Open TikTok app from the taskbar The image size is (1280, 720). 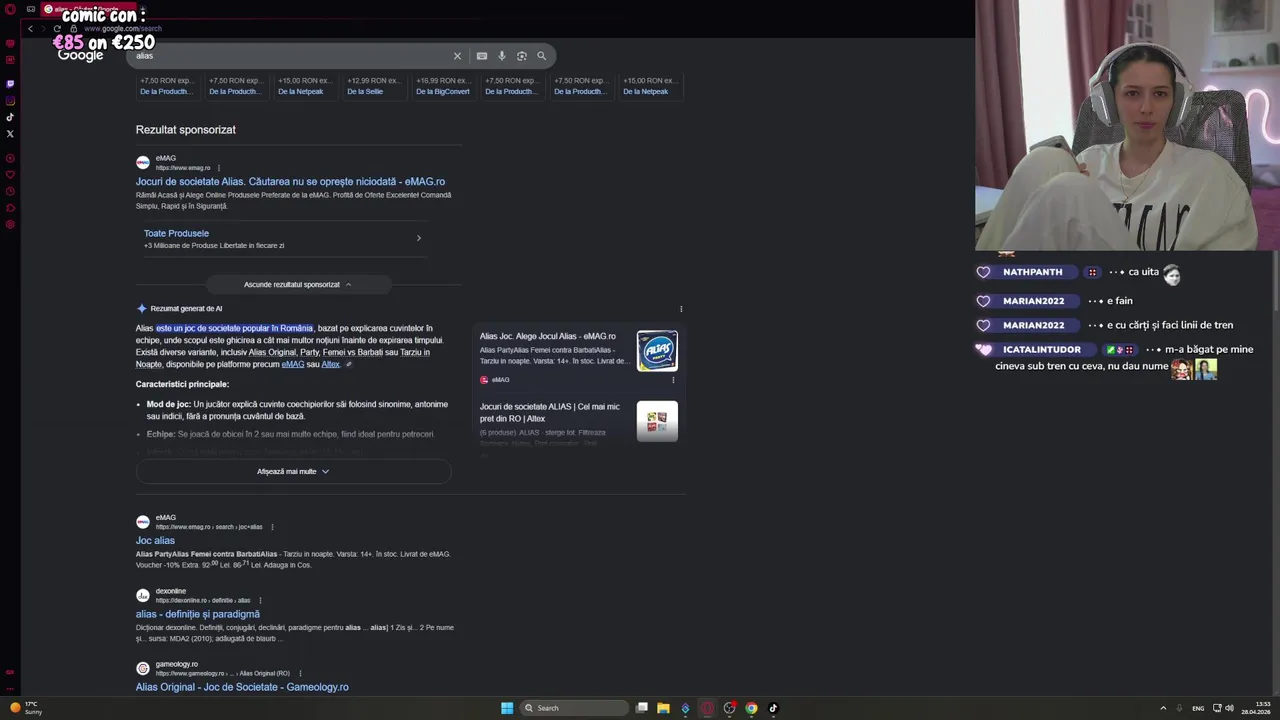click(773, 708)
